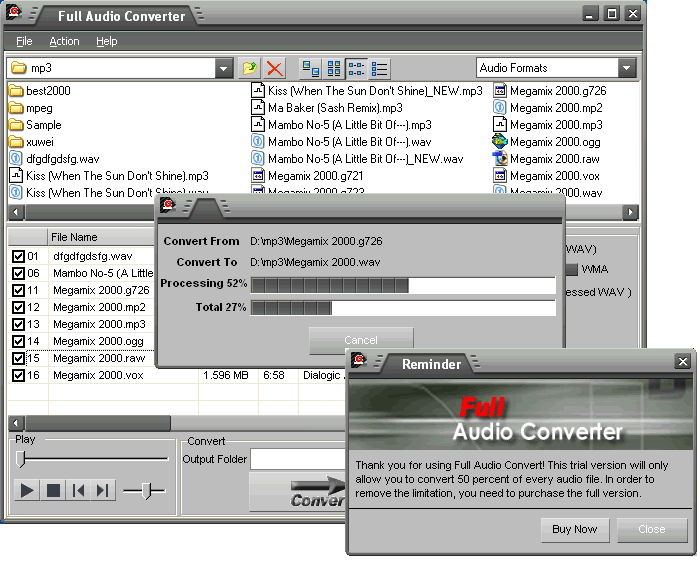This screenshot has width=700, height=567.
Task: Click the Processing 52% progress bar
Action: [403, 285]
